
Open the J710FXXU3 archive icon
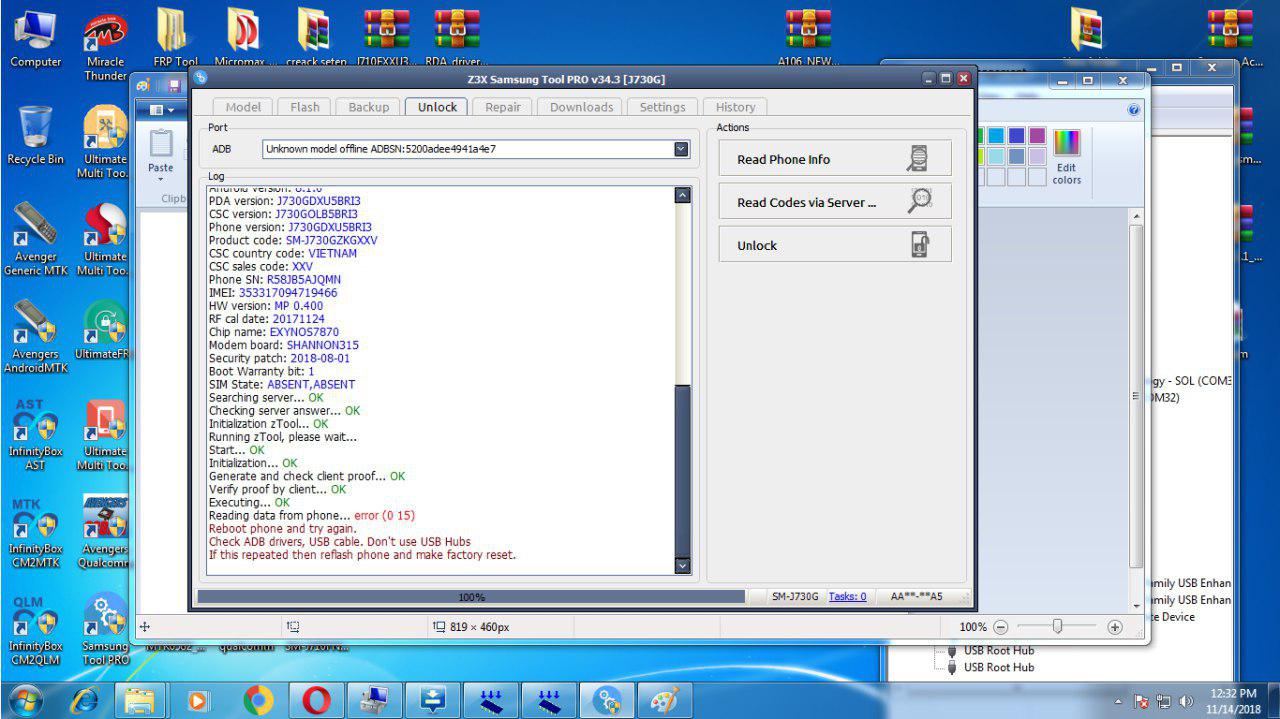(386, 38)
